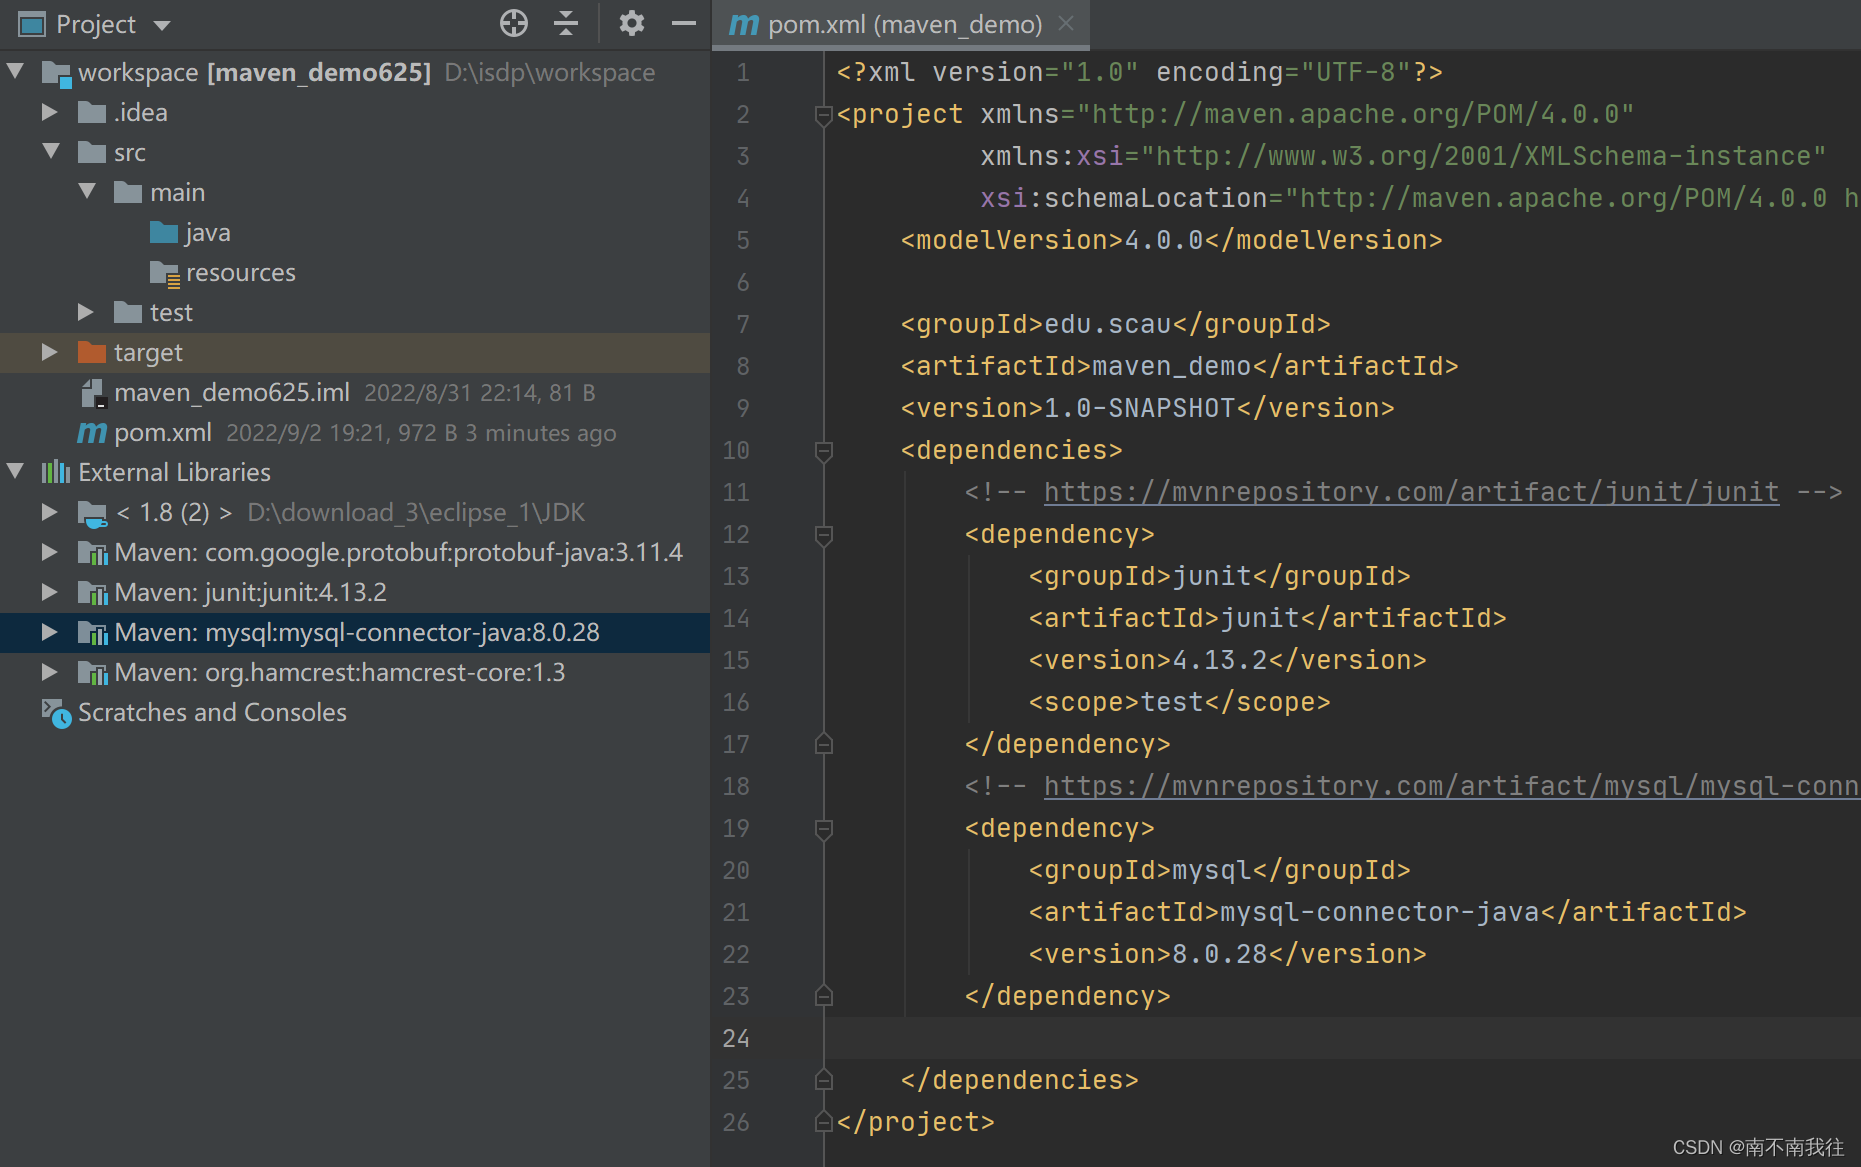Click the pom.xml file icon in tree
Viewport: 1861px width, 1167px height.
[90, 432]
